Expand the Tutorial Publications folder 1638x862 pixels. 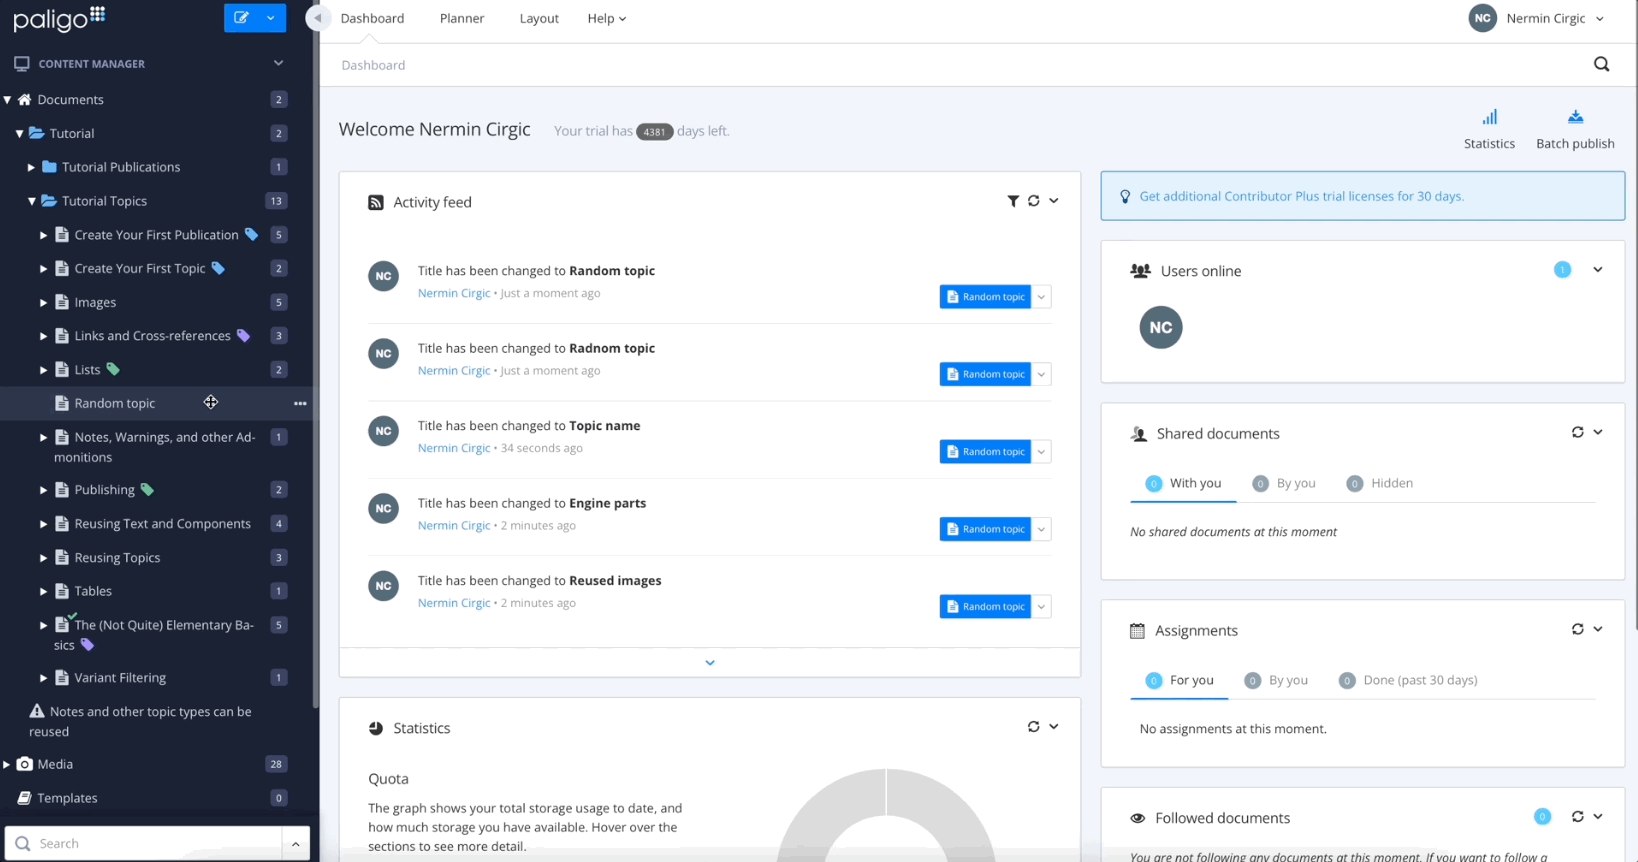[x=31, y=168]
